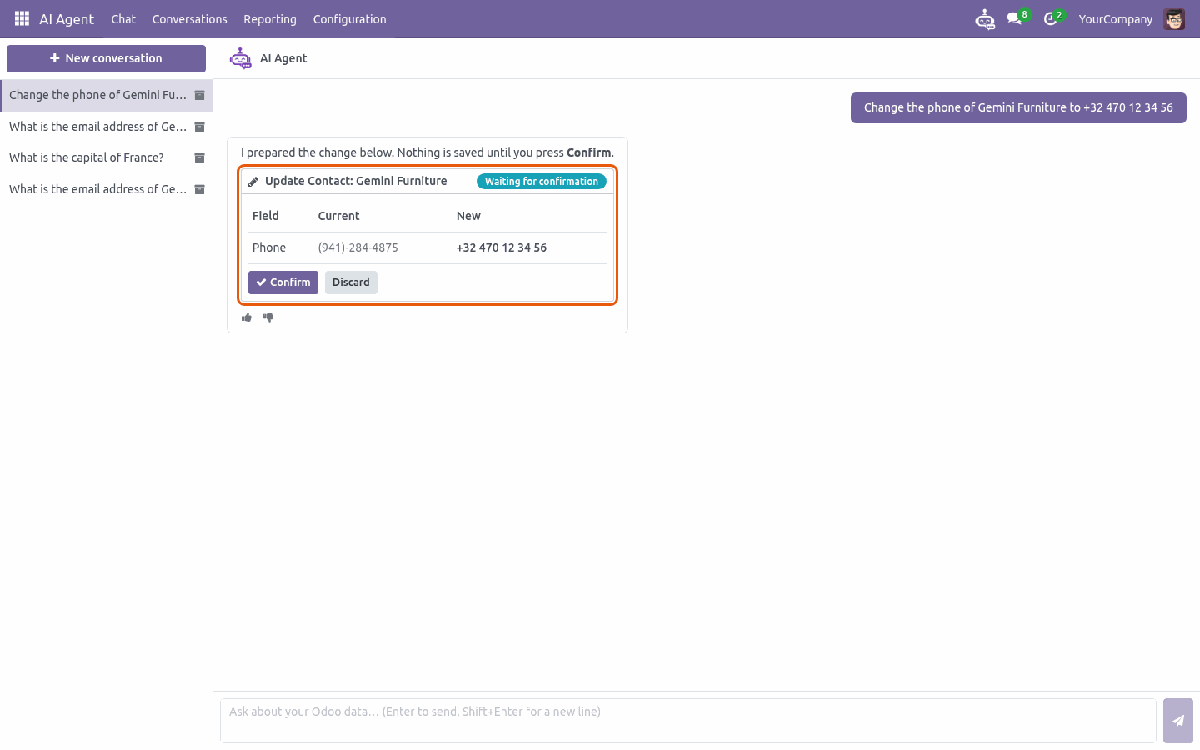
Task: Click the 'I prepared the change below' message text
Action: [x=427, y=153]
